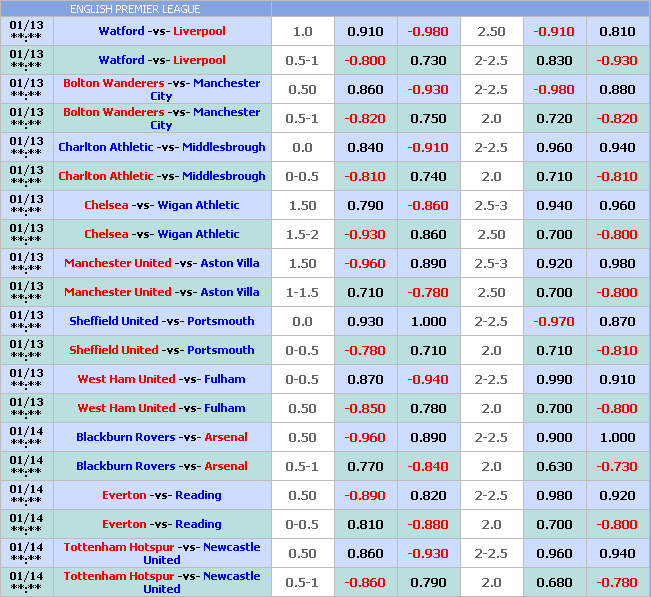651x597 pixels.
Task: Choose -0.930 odds in Chelsea 1.5-2 handicap row
Action: click(365, 235)
